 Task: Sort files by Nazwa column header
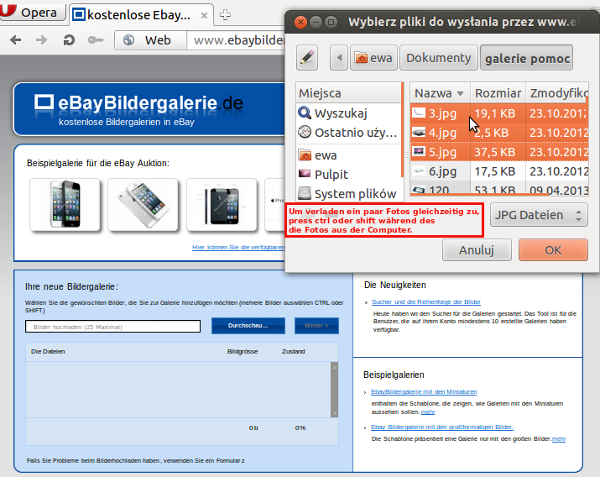coord(440,93)
